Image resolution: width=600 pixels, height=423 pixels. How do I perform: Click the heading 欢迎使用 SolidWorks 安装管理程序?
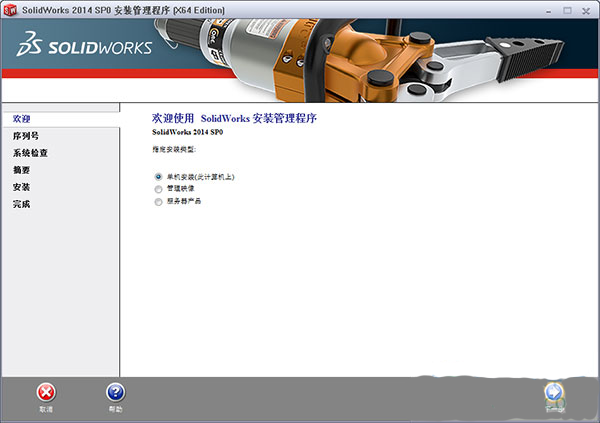coord(234,118)
